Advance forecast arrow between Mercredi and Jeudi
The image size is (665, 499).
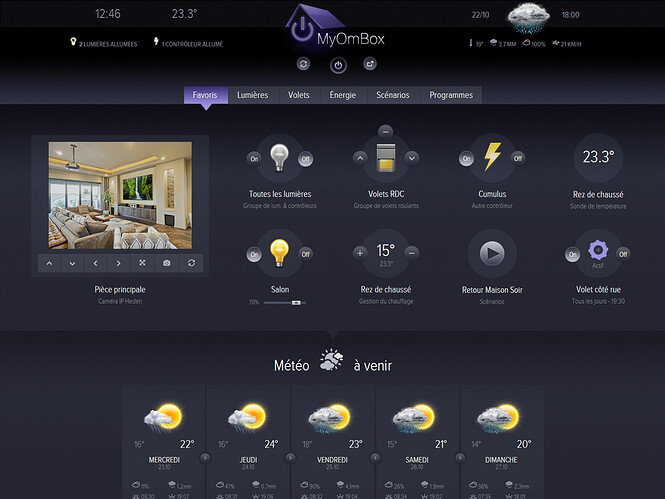pyautogui.click(x=205, y=458)
